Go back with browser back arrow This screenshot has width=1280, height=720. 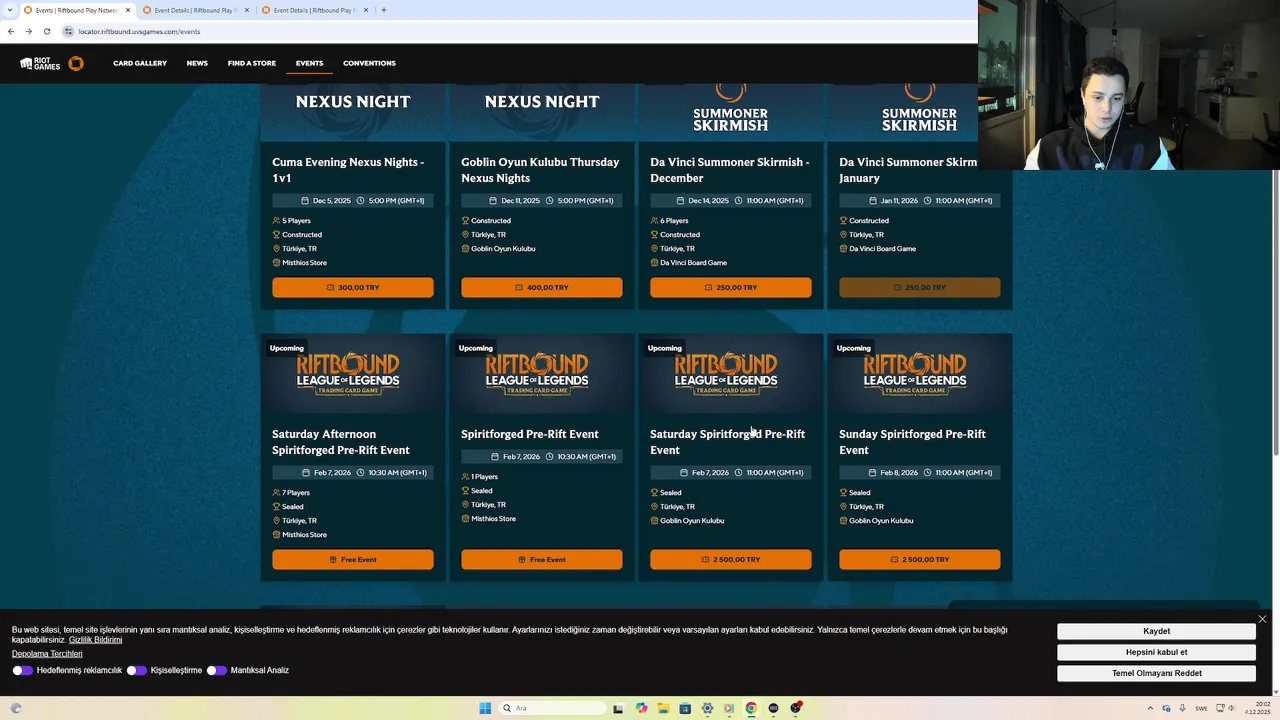(x=10, y=31)
